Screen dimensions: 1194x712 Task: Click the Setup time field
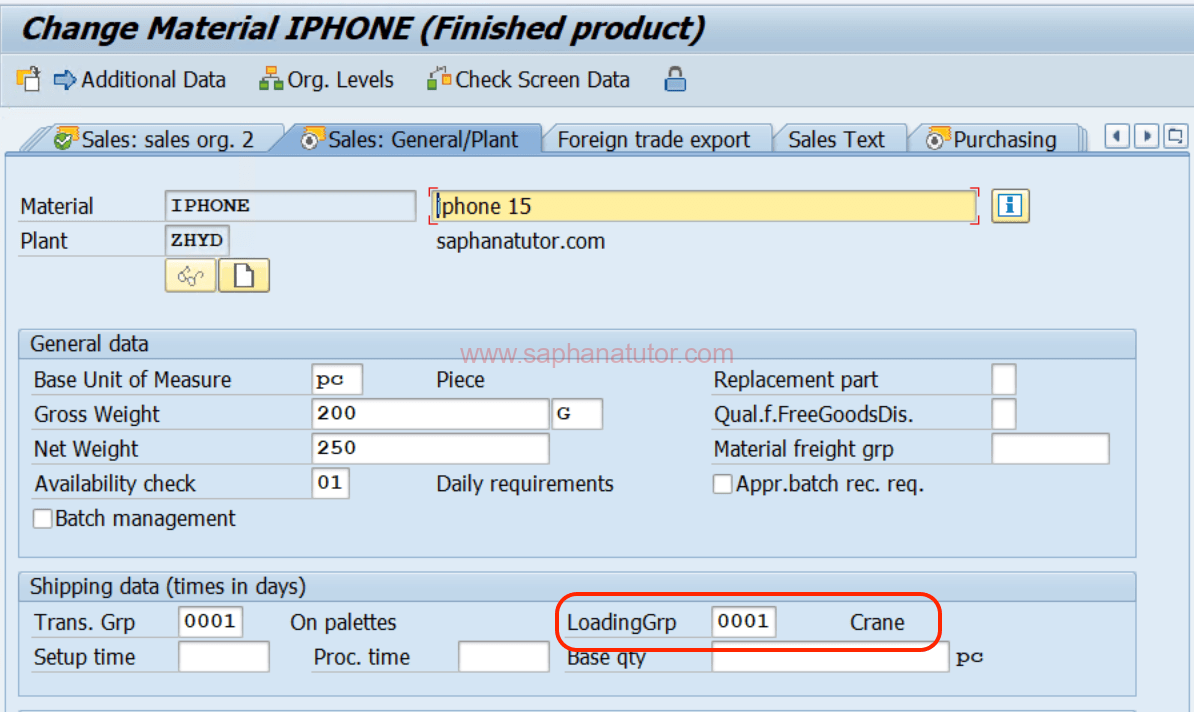224,656
